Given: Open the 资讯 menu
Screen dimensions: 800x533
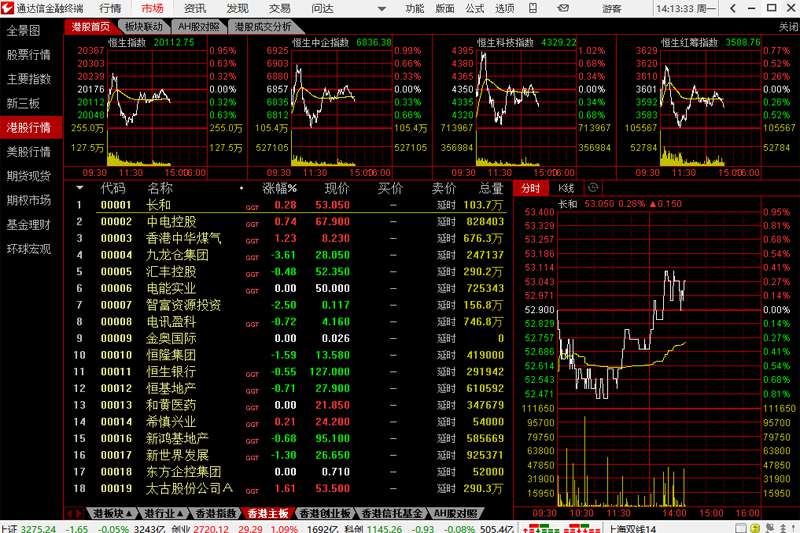Looking at the screenshot, I should [194, 8].
